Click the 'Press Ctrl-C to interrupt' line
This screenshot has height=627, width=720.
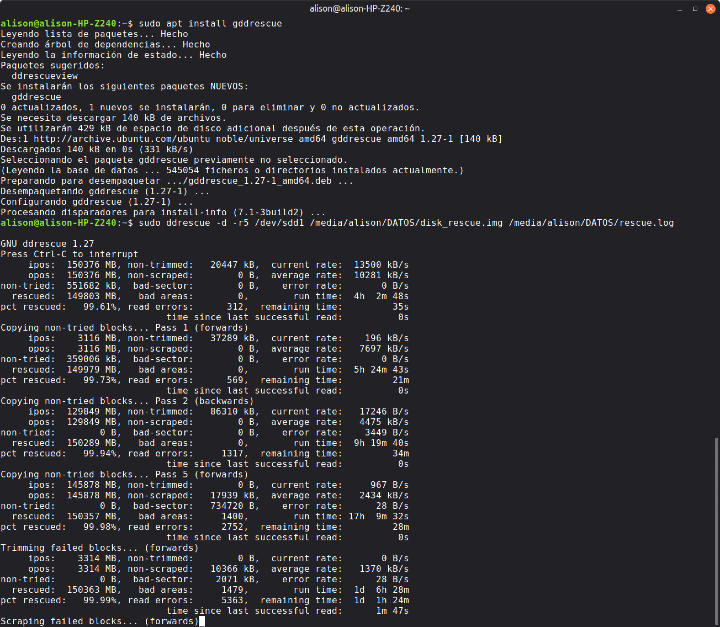click(x=60, y=254)
